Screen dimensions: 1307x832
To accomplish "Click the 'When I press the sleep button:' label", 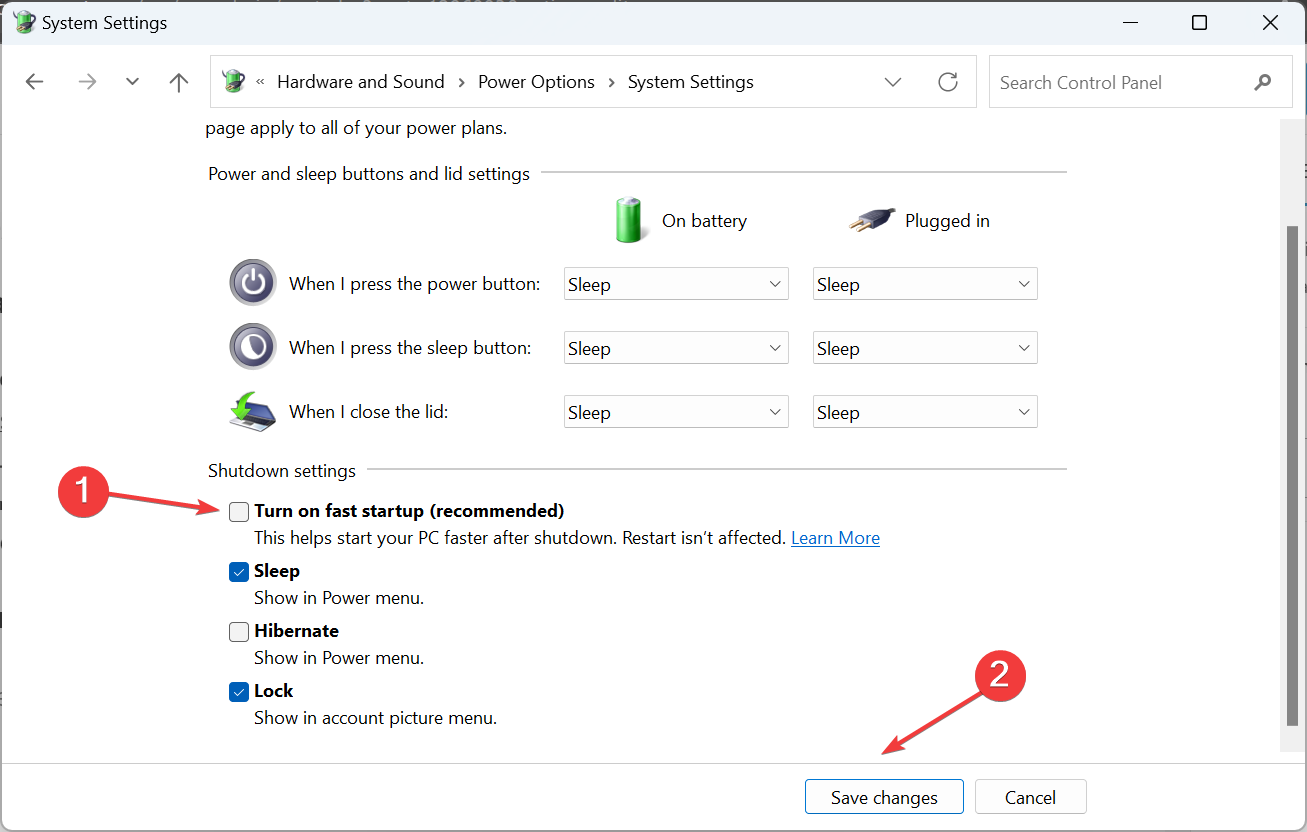I will [x=410, y=348].
